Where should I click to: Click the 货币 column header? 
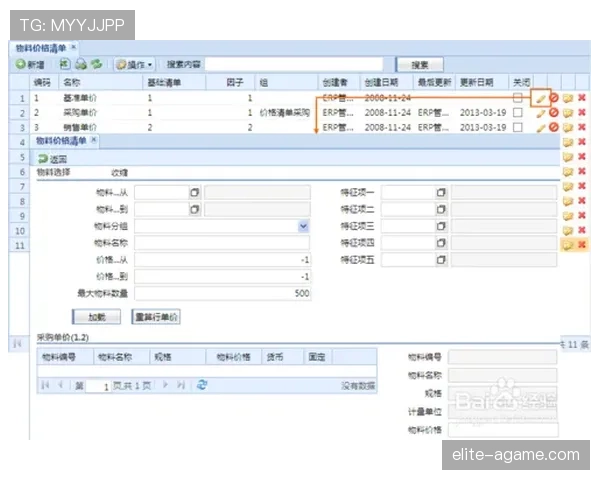(x=282, y=357)
